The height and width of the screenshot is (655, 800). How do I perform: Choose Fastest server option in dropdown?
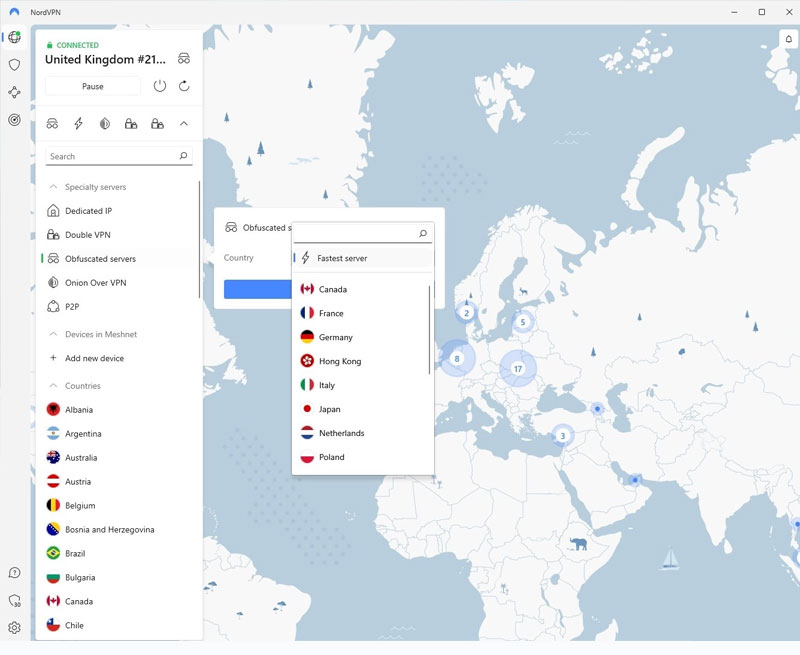[363, 258]
